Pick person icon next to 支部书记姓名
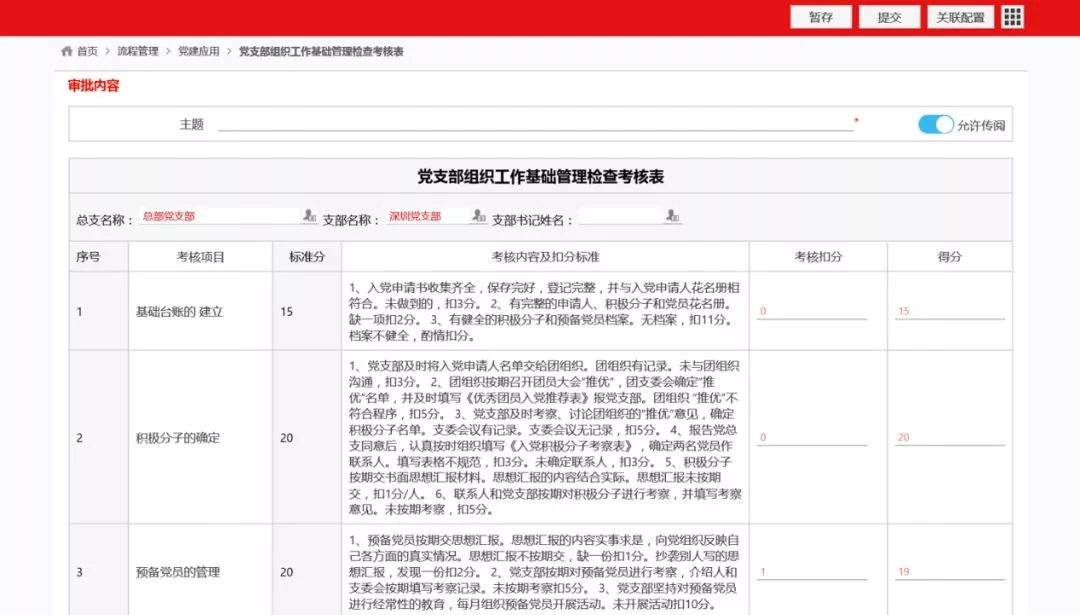 [x=672, y=216]
